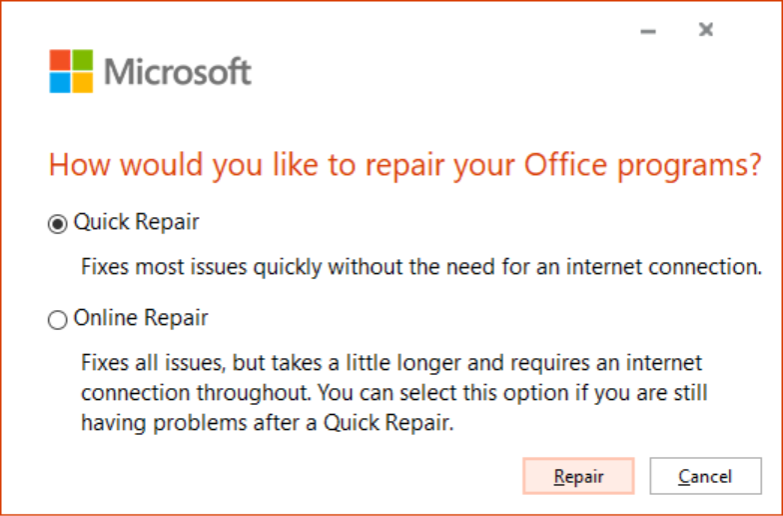Click the repair question heading
The width and height of the screenshot is (783, 516).
click(x=405, y=165)
